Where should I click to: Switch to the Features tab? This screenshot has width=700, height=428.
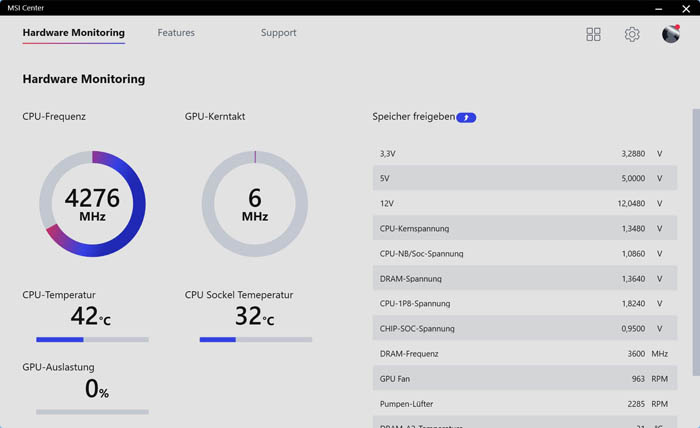tap(176, 33)
